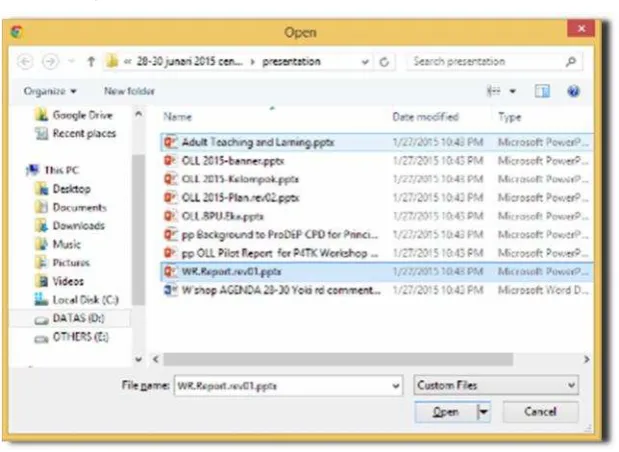This screenshot has width=619, height=452.
Task: Open Help with the question icon
Action: (573, 91)
